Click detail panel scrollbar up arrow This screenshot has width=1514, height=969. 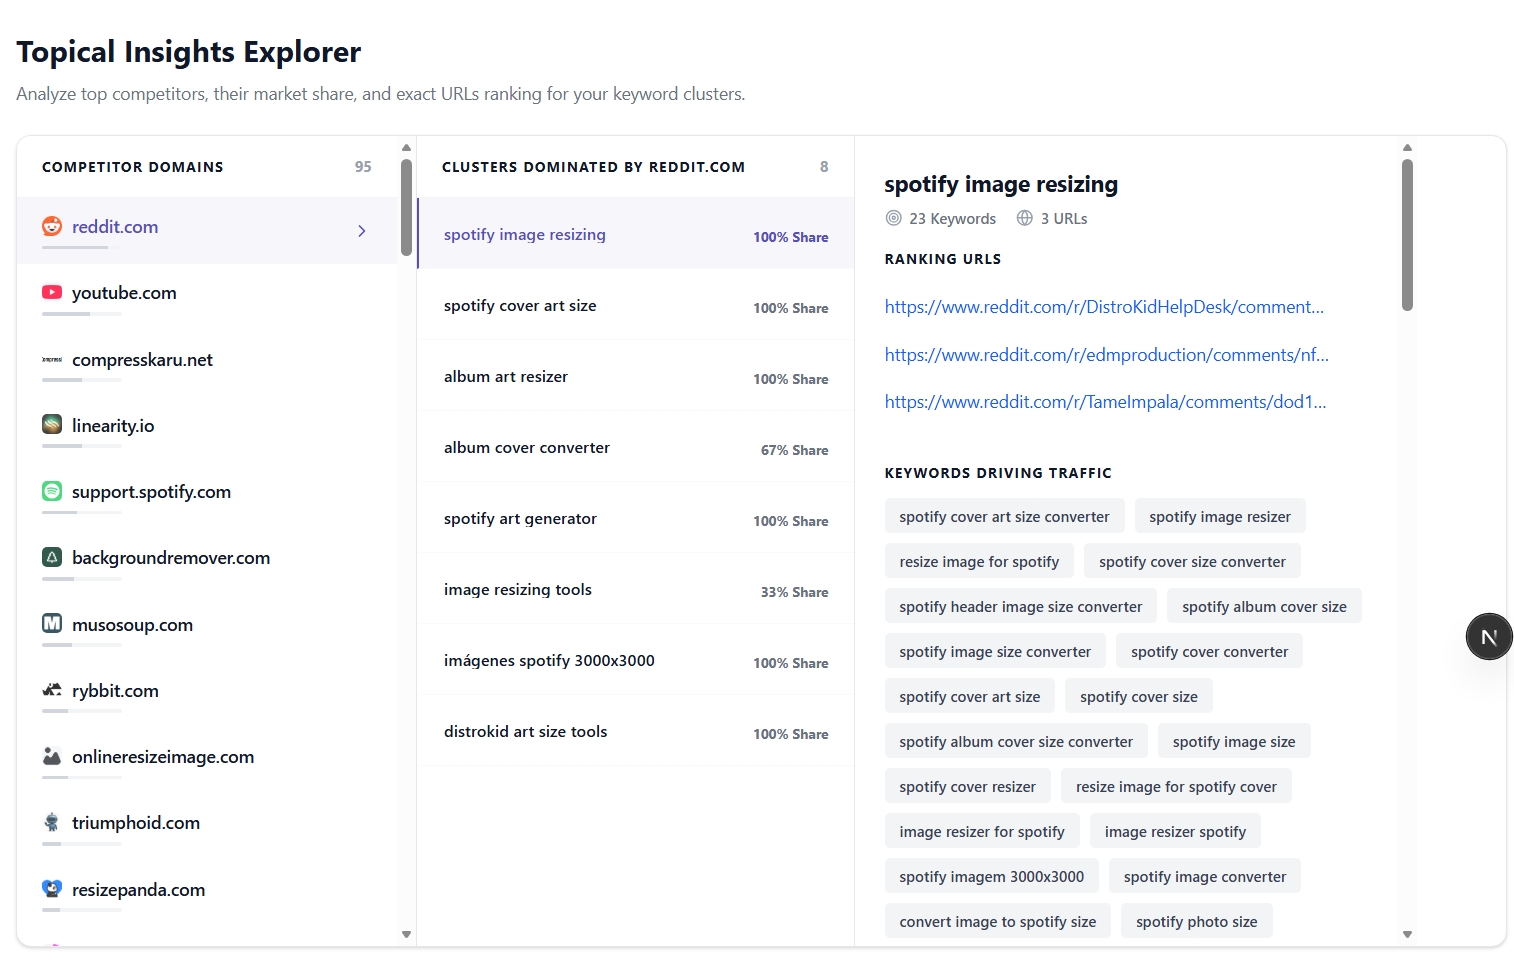1407,148
